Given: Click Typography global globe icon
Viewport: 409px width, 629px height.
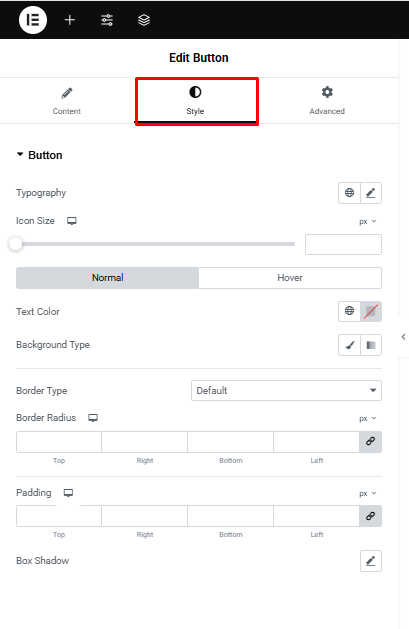Looking at the screenshot, I should click(349, 193).
